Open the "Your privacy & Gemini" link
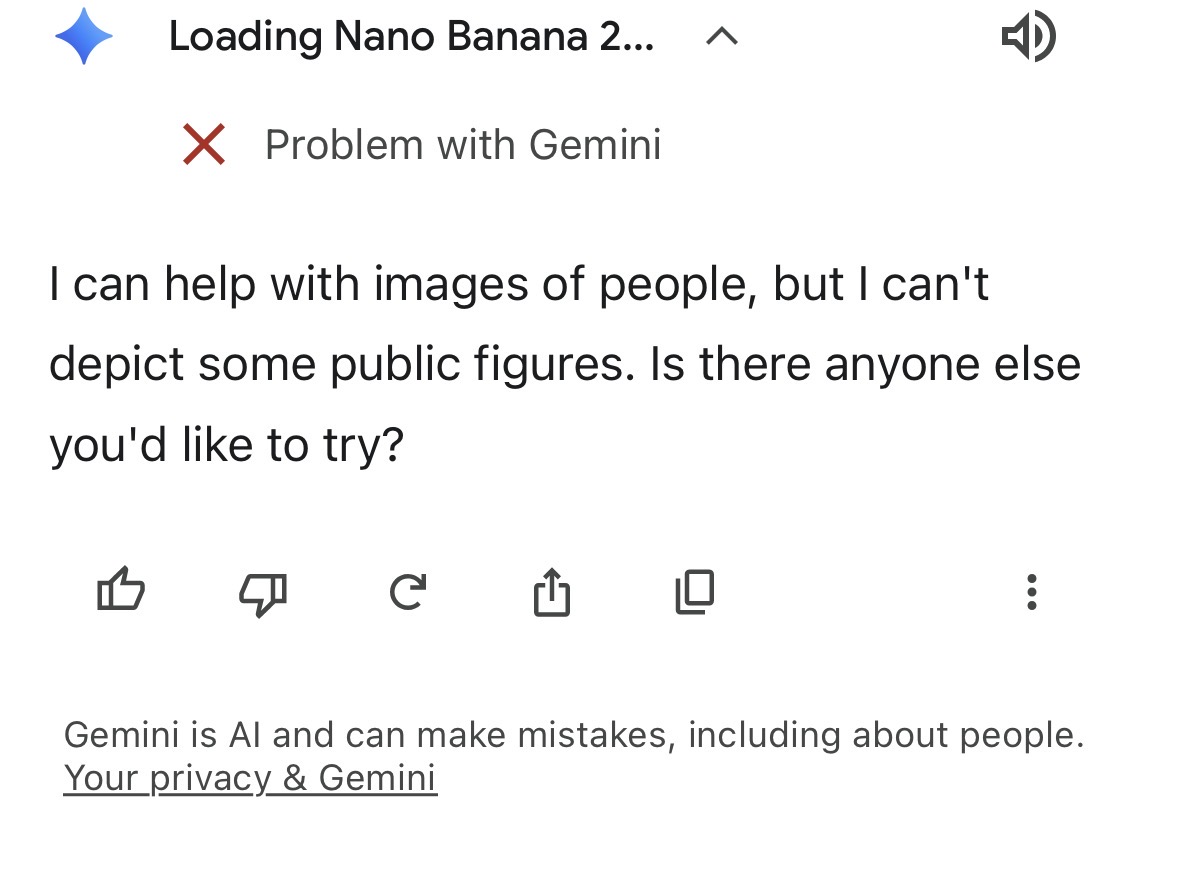 250,778
